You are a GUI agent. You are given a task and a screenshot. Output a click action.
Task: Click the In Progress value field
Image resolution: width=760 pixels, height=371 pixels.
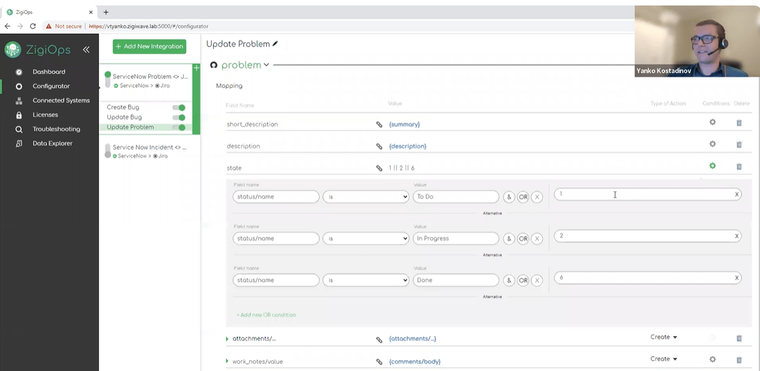pos(456,239)
